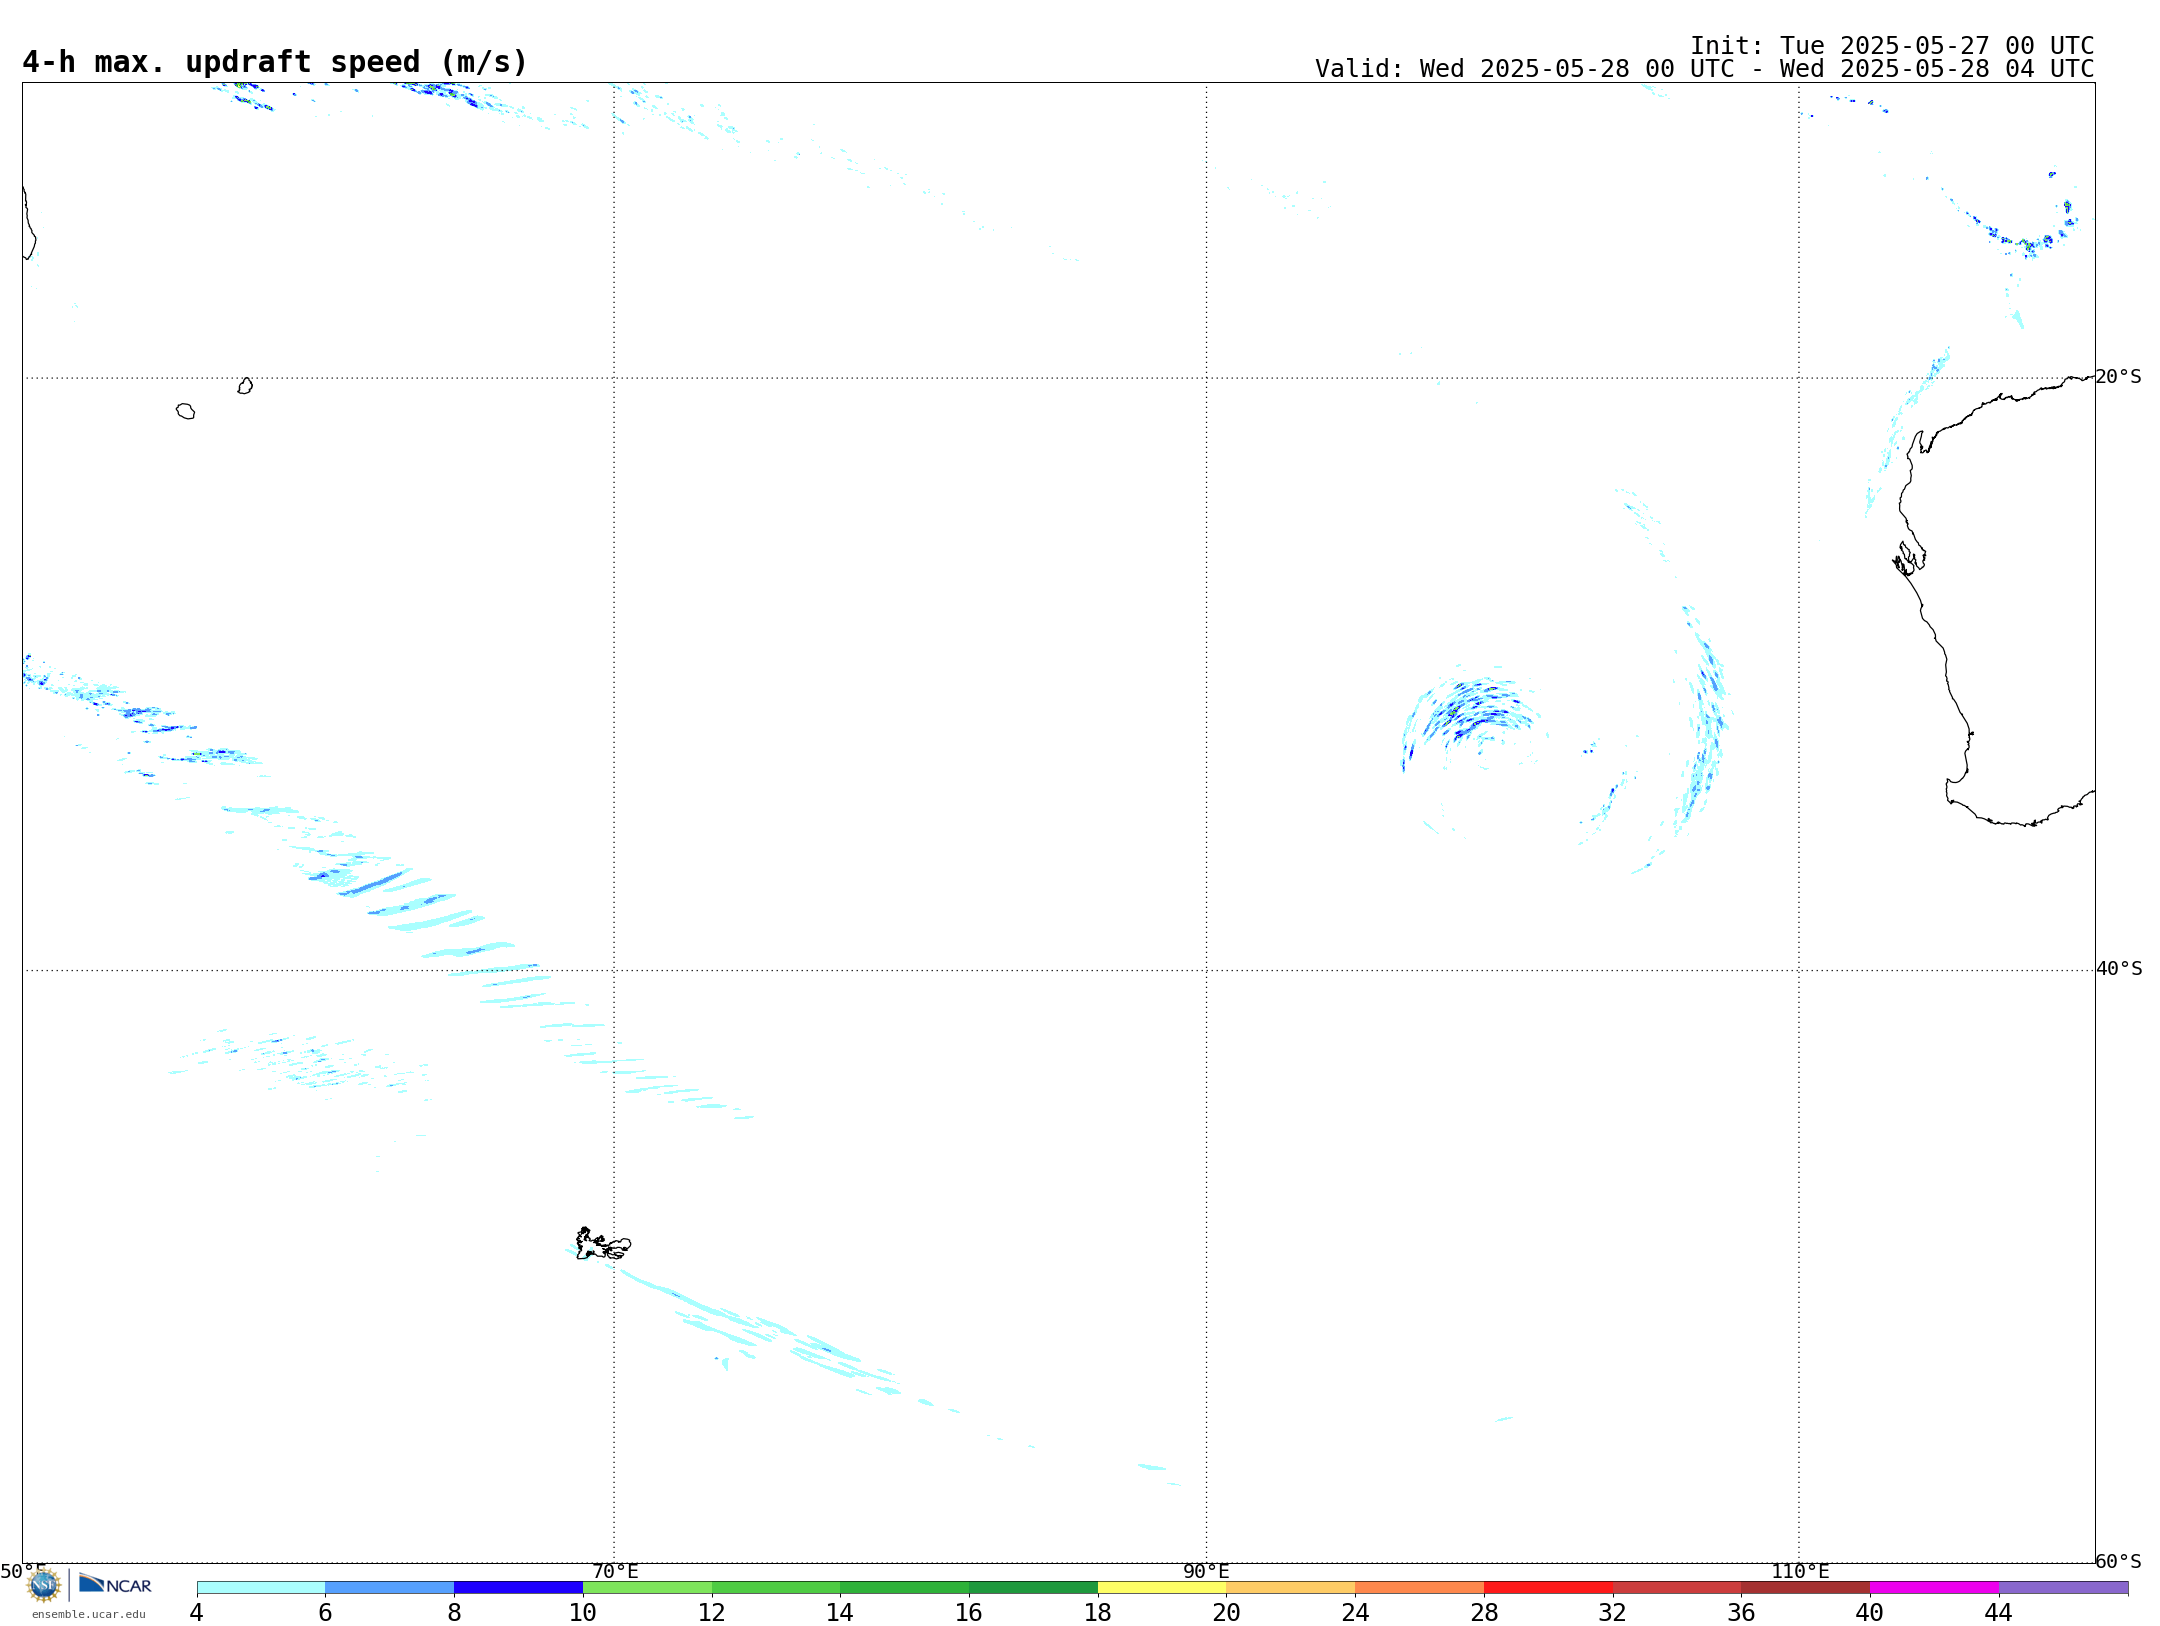The height and width of the screenshot is (1626, 2160).
Task: Click the orange 24-28 colorbar segment
Action: coord(1420,1588)
